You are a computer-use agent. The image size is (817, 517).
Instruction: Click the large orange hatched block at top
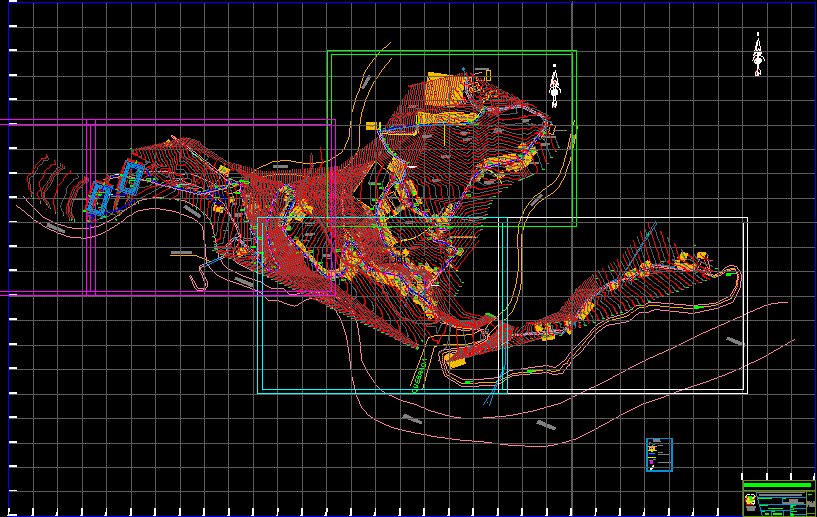[x=446, y=86]
